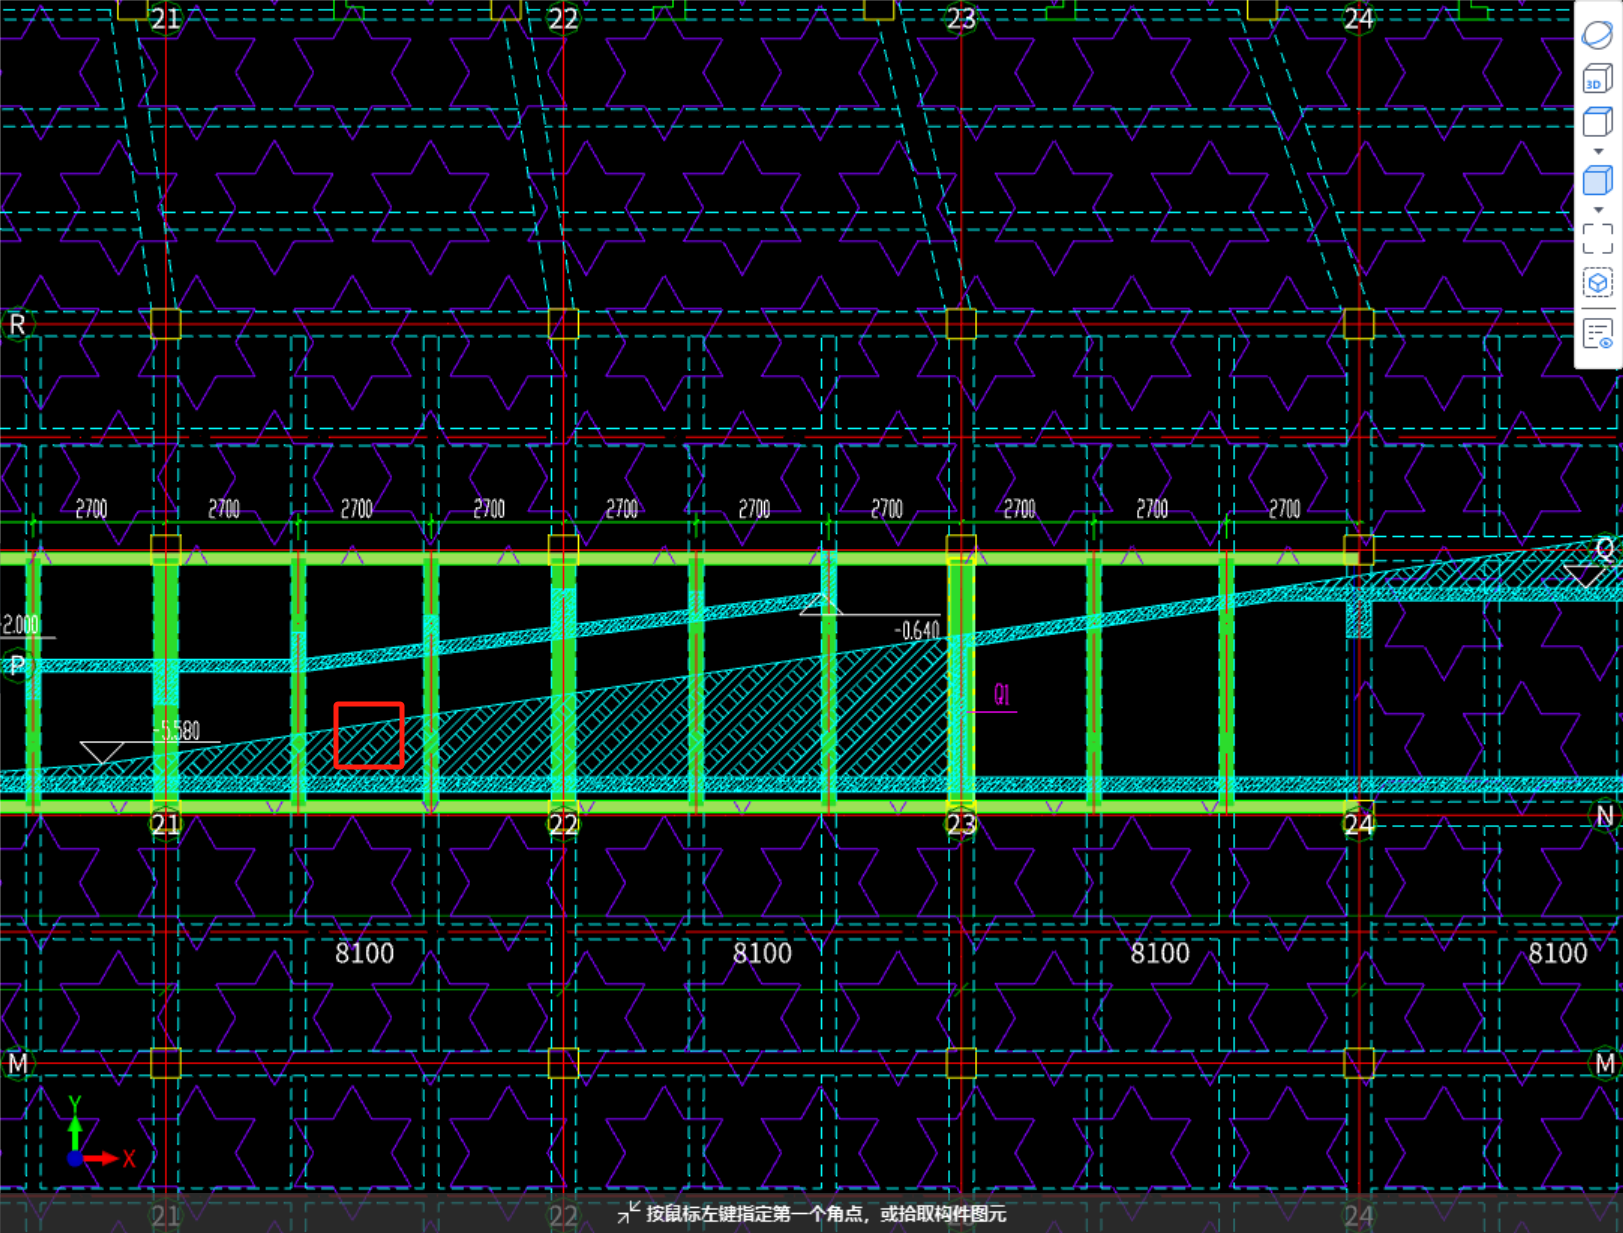Pick the column at axis R and 24
Image resolution: width=1623 pixels, height=1233 pixels.
(x=1359, y=324)
